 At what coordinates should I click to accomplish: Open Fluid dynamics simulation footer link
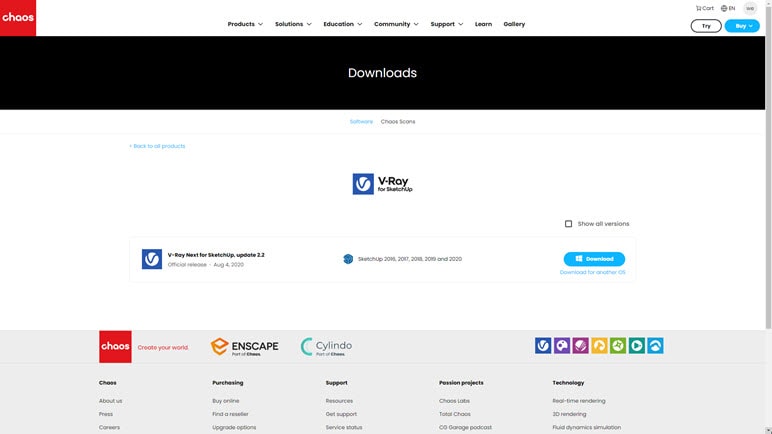(x=587, y=428)
